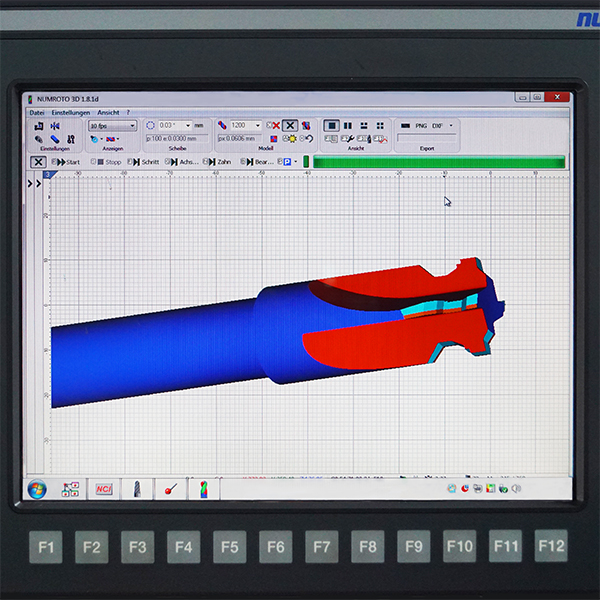Click the red X delete model icon
600x600 pixels.
[x=273, y=126]
